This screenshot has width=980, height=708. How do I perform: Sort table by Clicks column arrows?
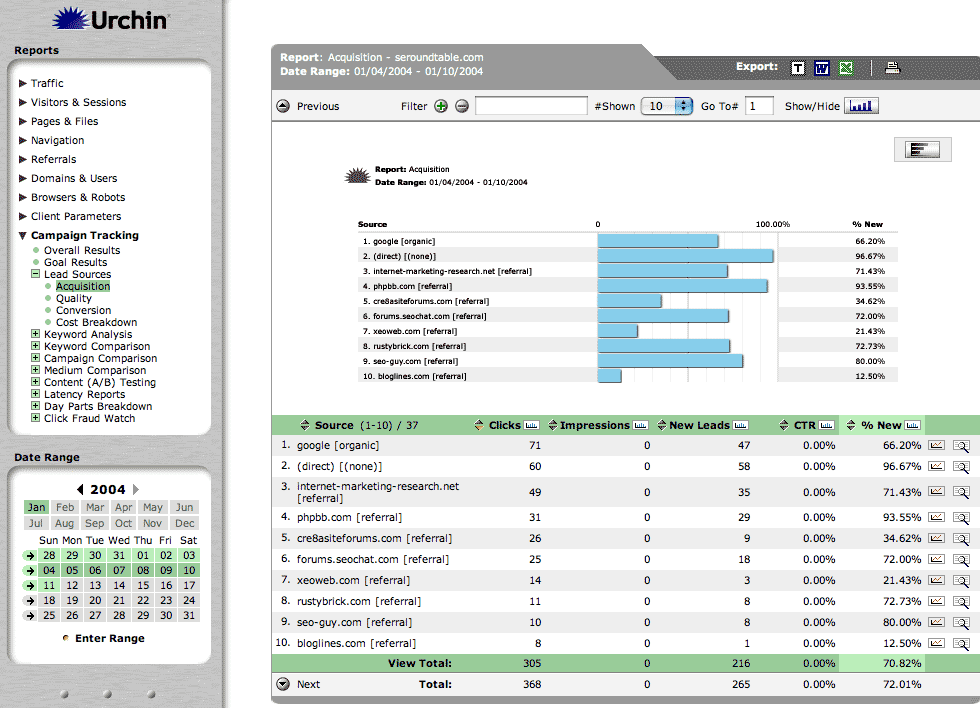tap(479, 426)
